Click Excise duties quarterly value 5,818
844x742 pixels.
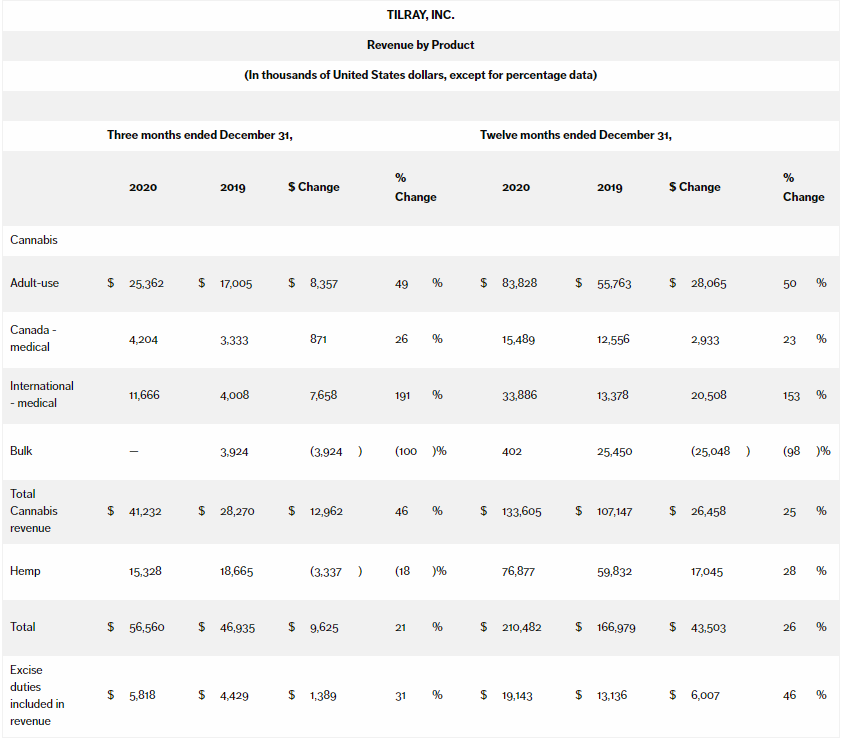(142, 695)
